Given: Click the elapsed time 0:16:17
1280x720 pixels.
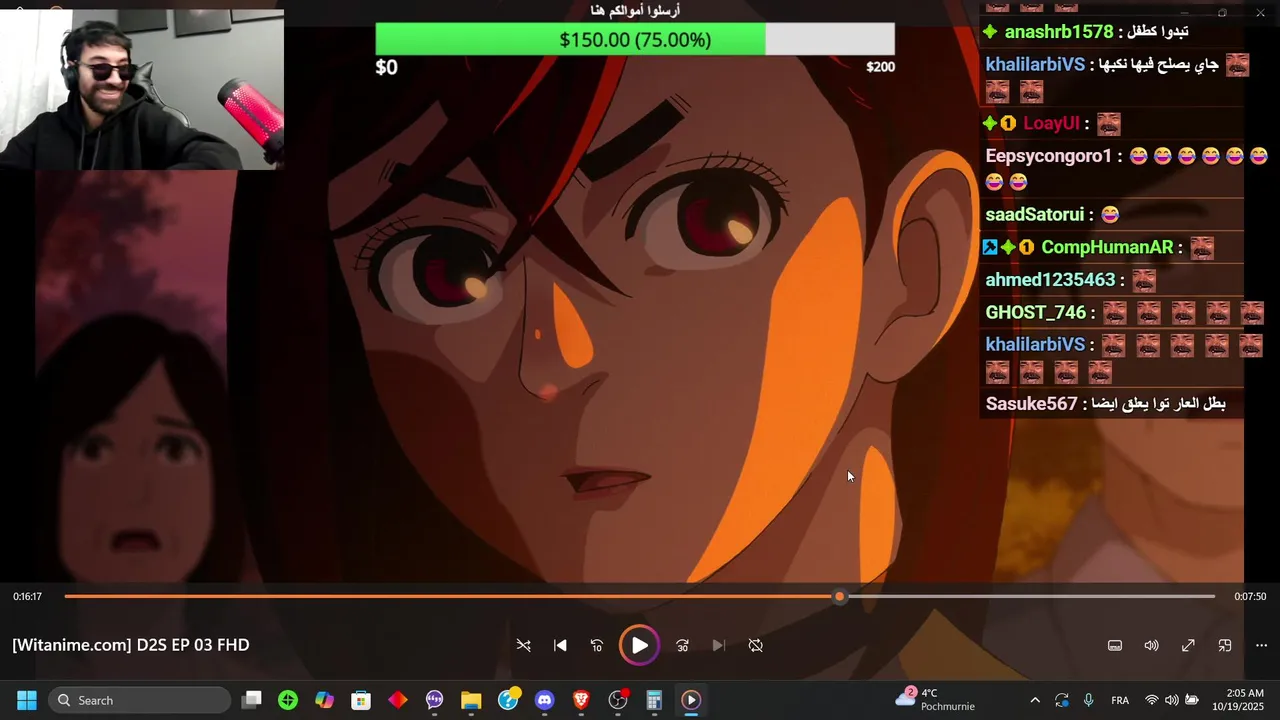Looking at the screenshot, I should click(28, 596).
